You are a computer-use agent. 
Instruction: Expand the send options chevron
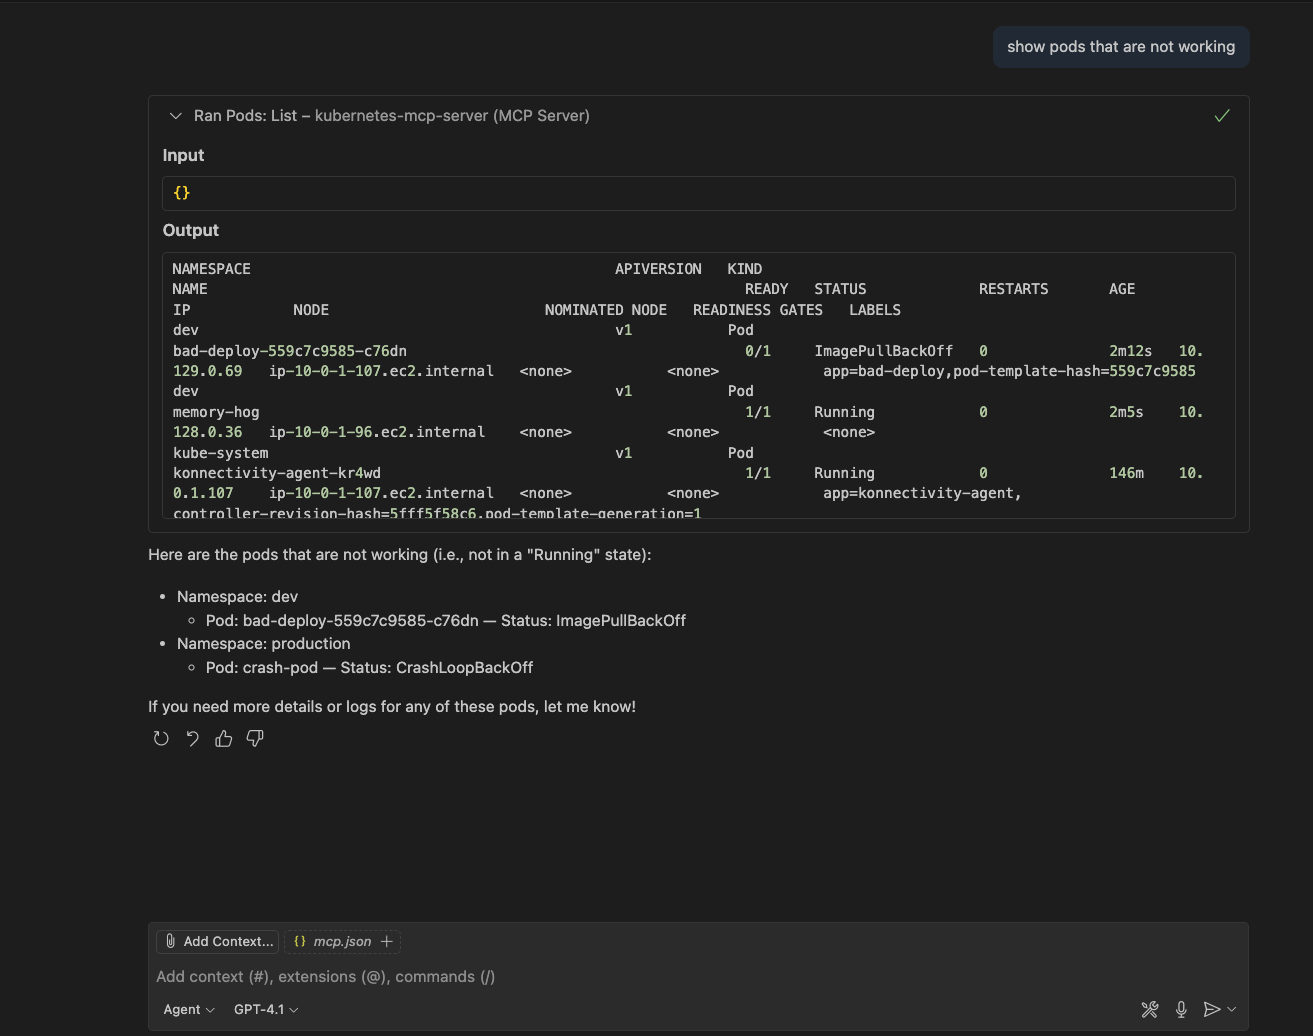pos(1232,1010)
